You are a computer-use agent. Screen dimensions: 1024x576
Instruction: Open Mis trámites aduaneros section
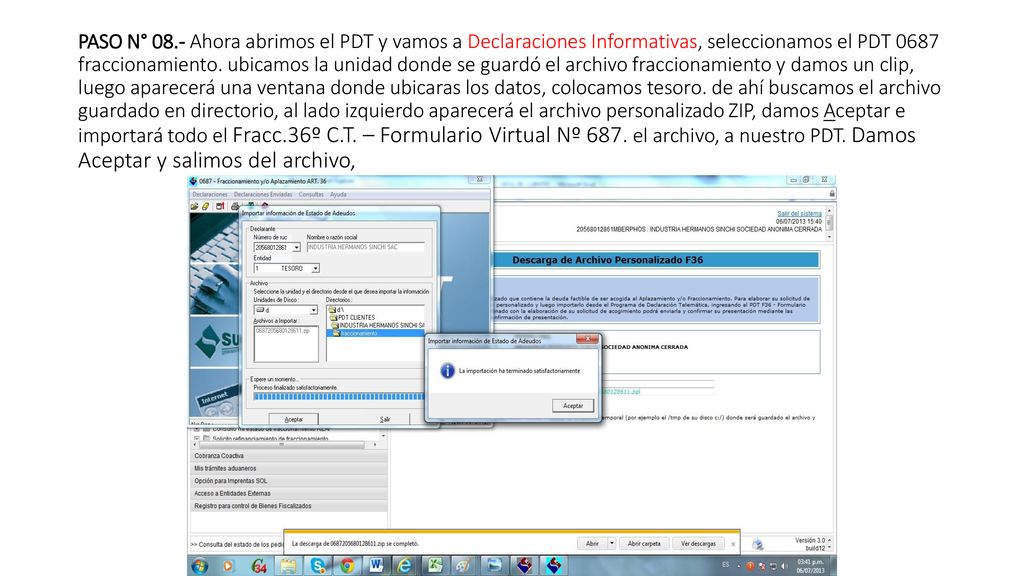[289, 468]
